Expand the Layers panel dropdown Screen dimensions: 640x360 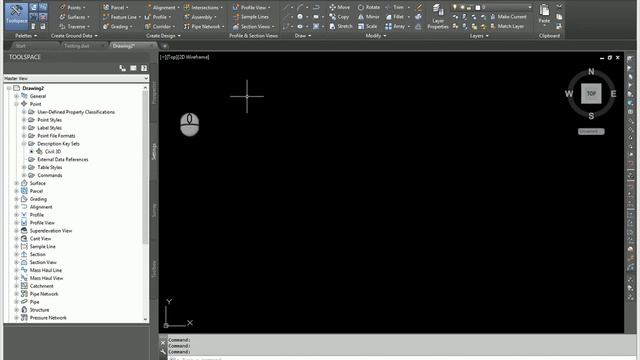479,36
